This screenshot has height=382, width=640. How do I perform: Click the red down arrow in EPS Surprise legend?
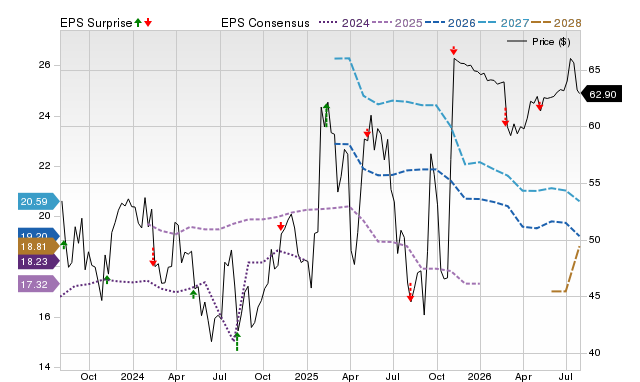point(148,23)
